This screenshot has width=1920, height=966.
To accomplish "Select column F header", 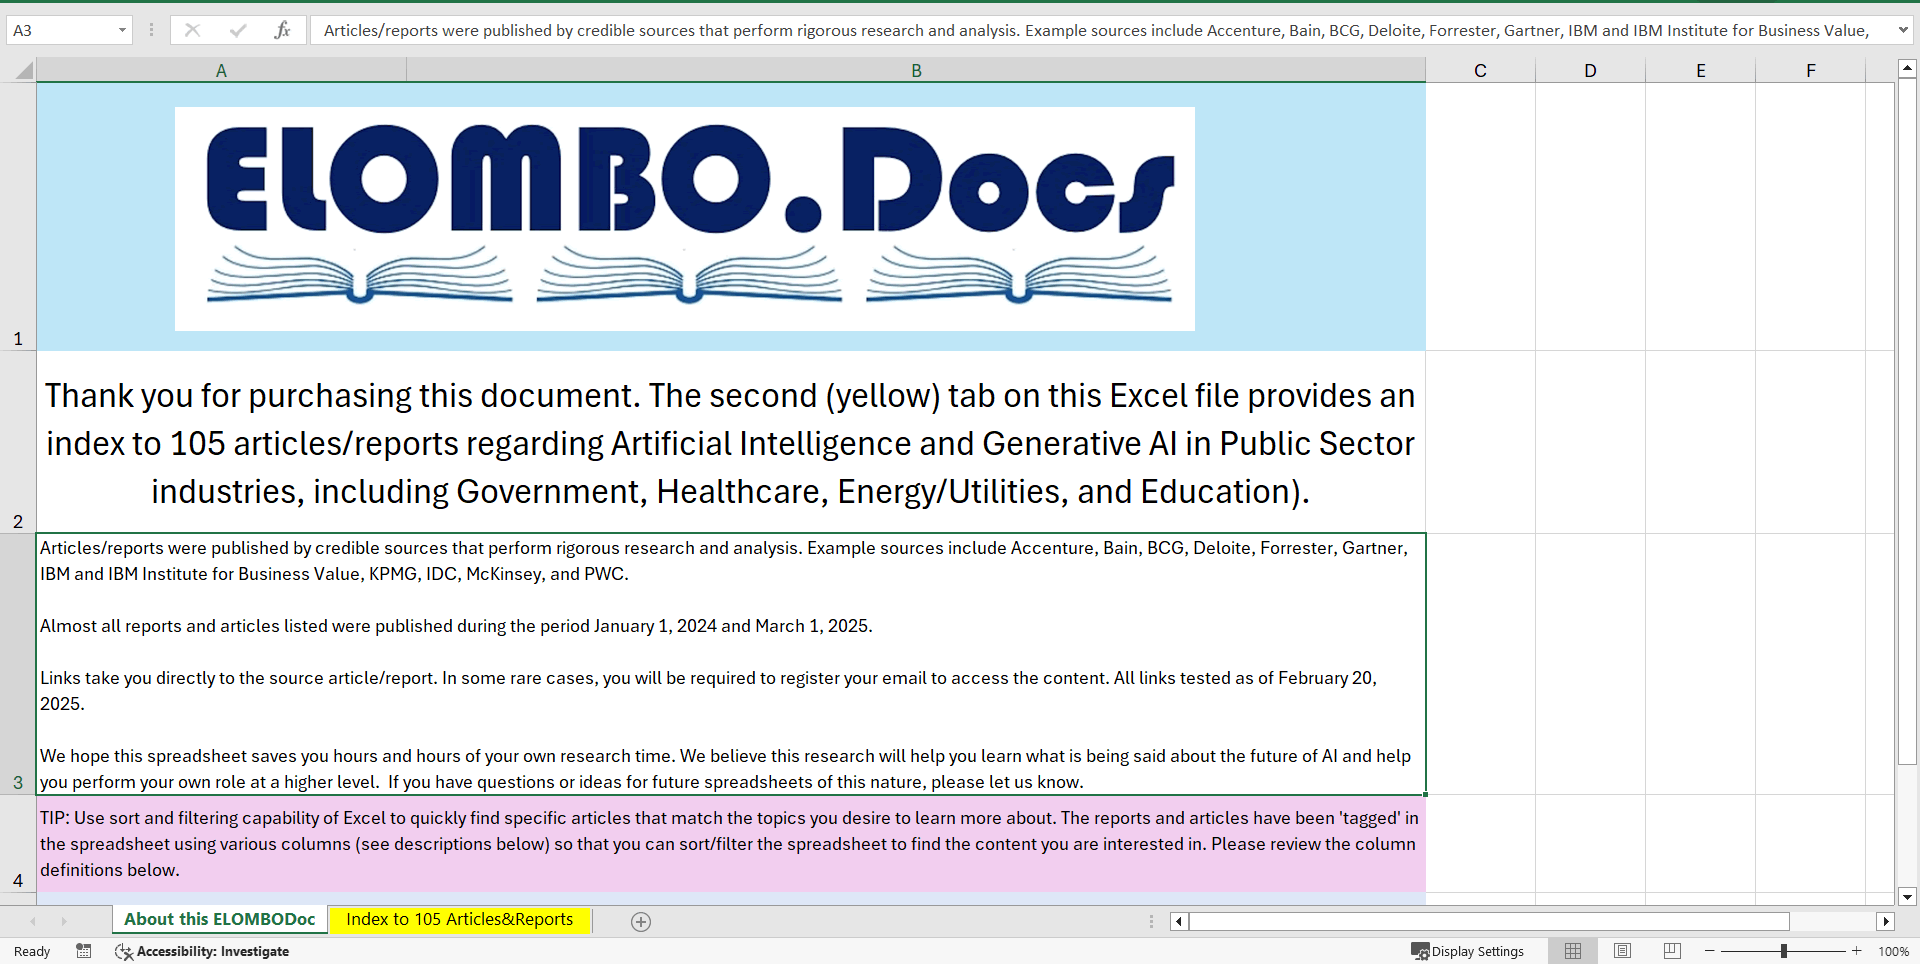I will point(1810,70).
